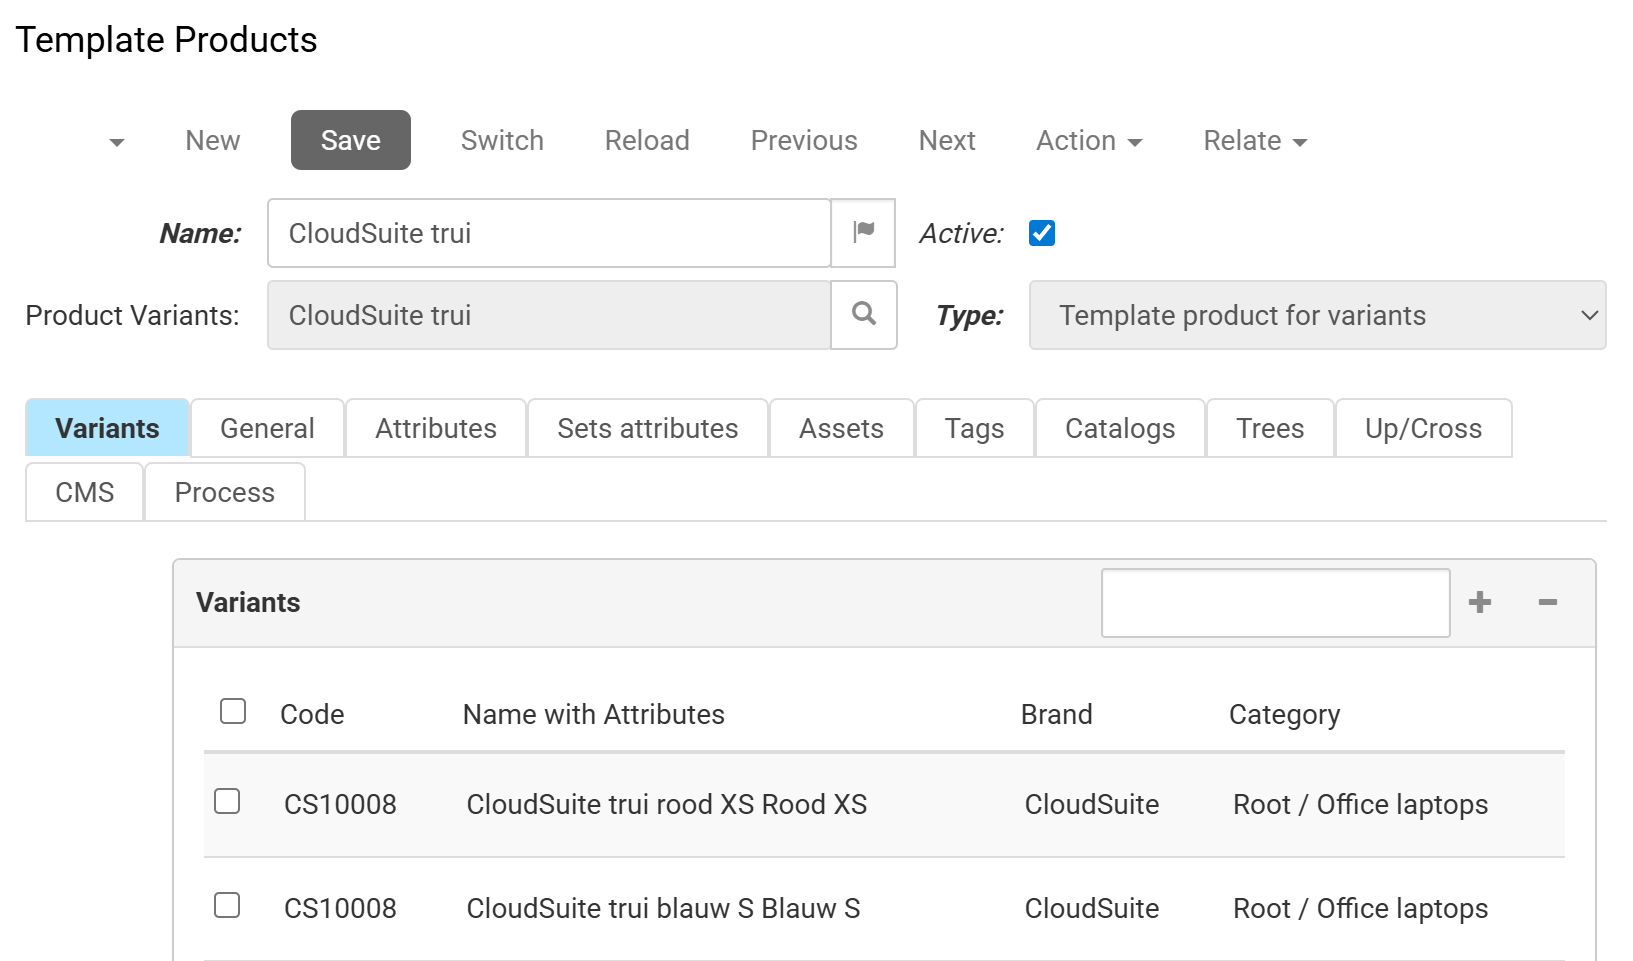This screenshot has height=961, width=1633.
Task: Expand the Relate dropdown menu
Action: (x=1255, y=141)
